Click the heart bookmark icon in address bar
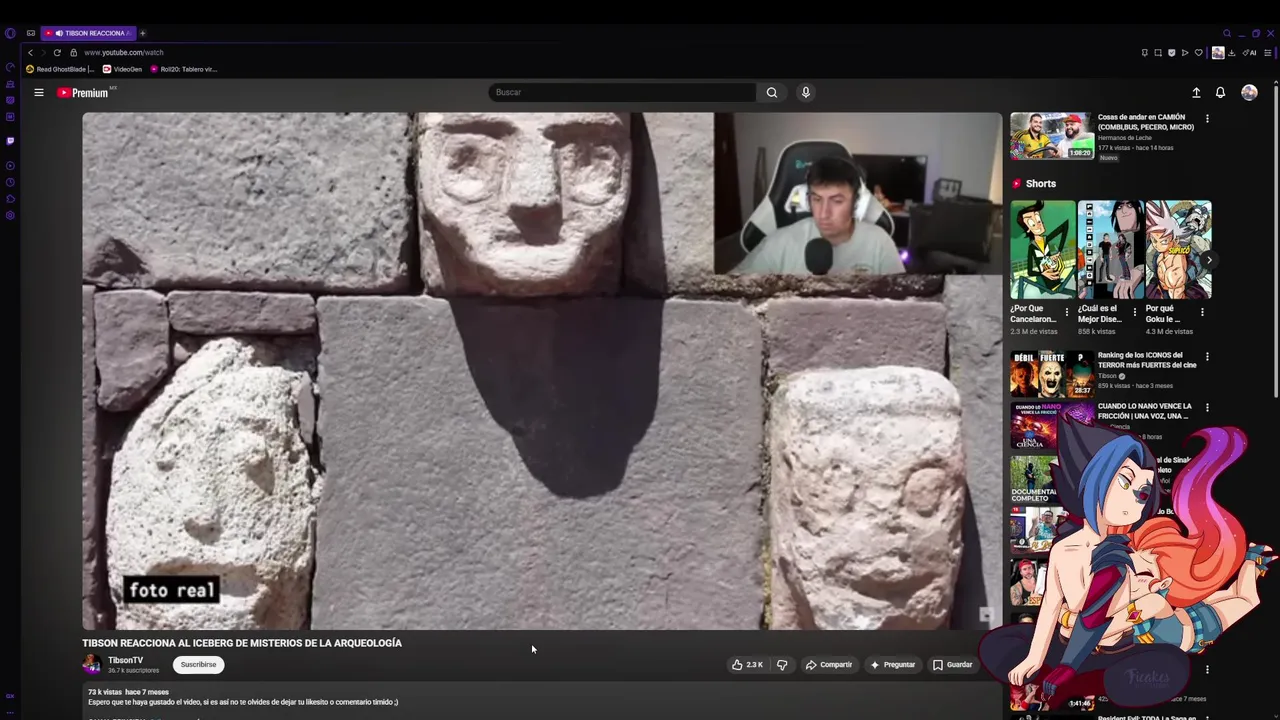Viewport: 1280px width, 720px height. 1199,52
